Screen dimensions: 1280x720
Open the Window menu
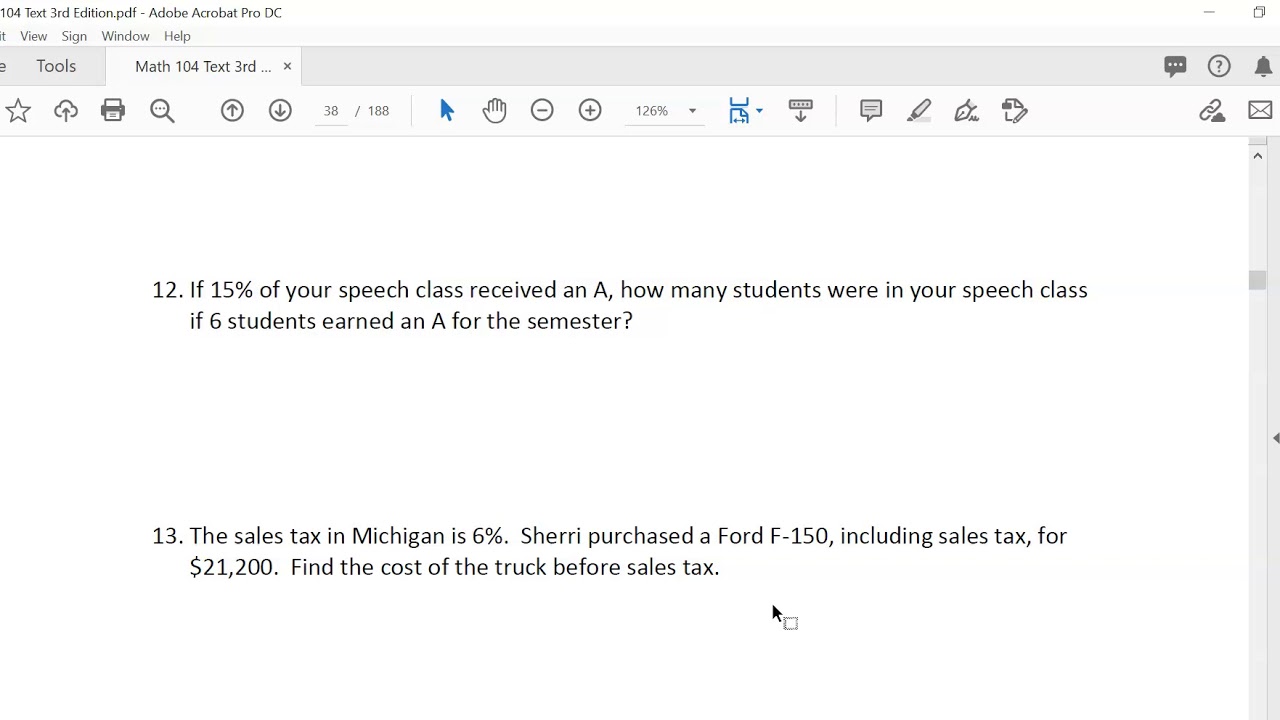pos(125,36)
